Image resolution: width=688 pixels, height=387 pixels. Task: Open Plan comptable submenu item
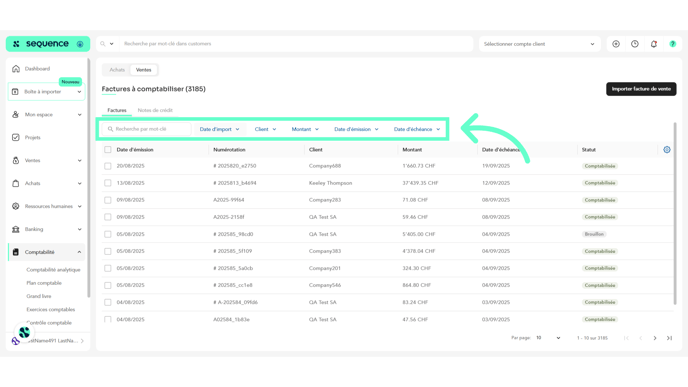[44, 283]
